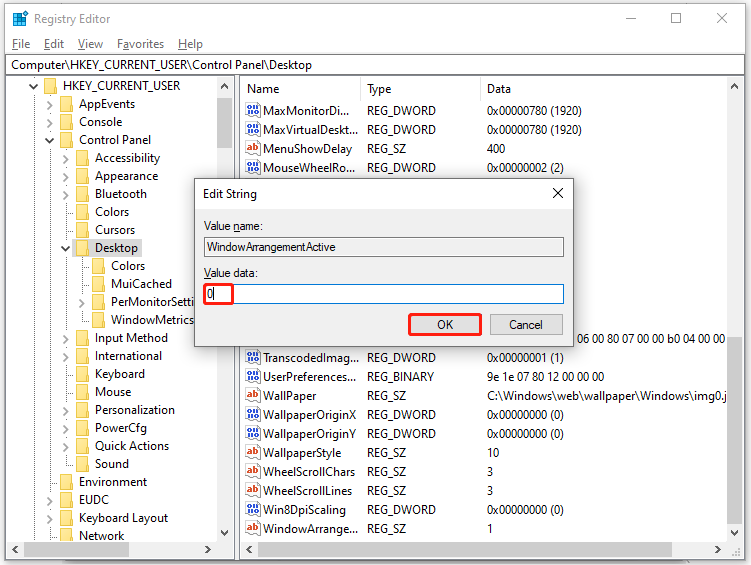Close the Edit String dialog
The height and width of the screenshot is (565, 751).
558,193
